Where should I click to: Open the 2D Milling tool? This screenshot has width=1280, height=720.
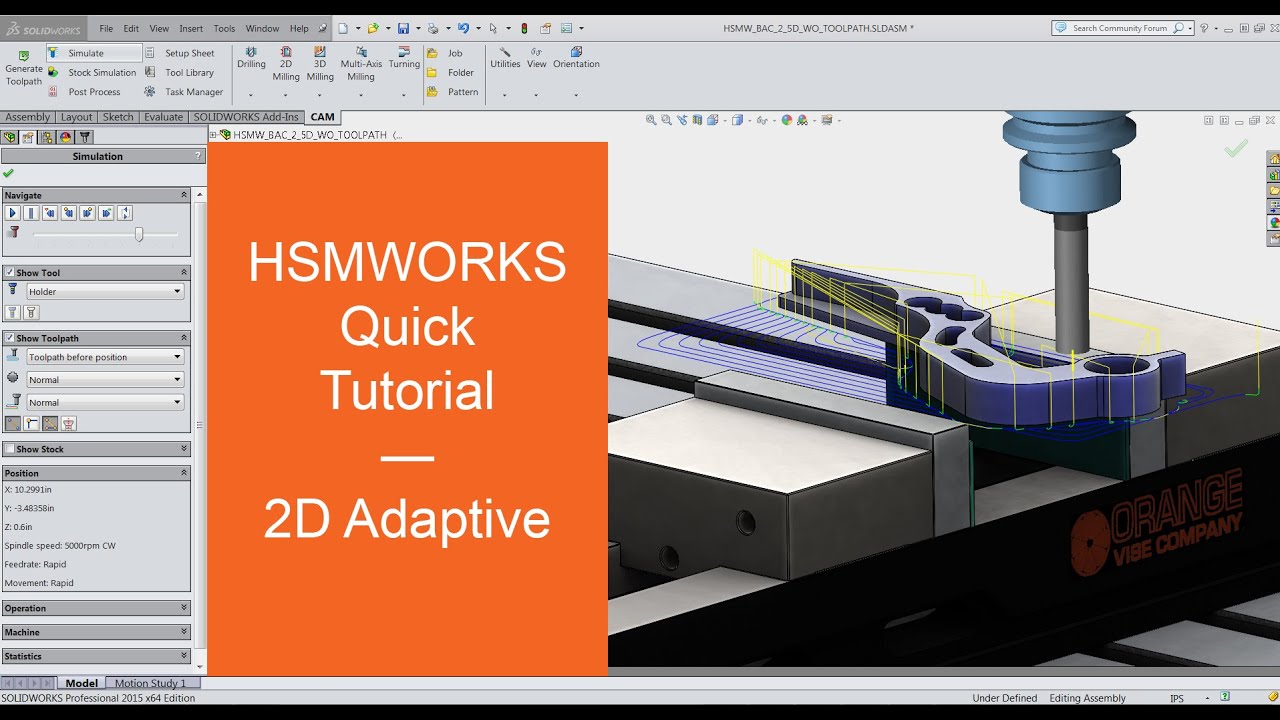click(286, 63)
